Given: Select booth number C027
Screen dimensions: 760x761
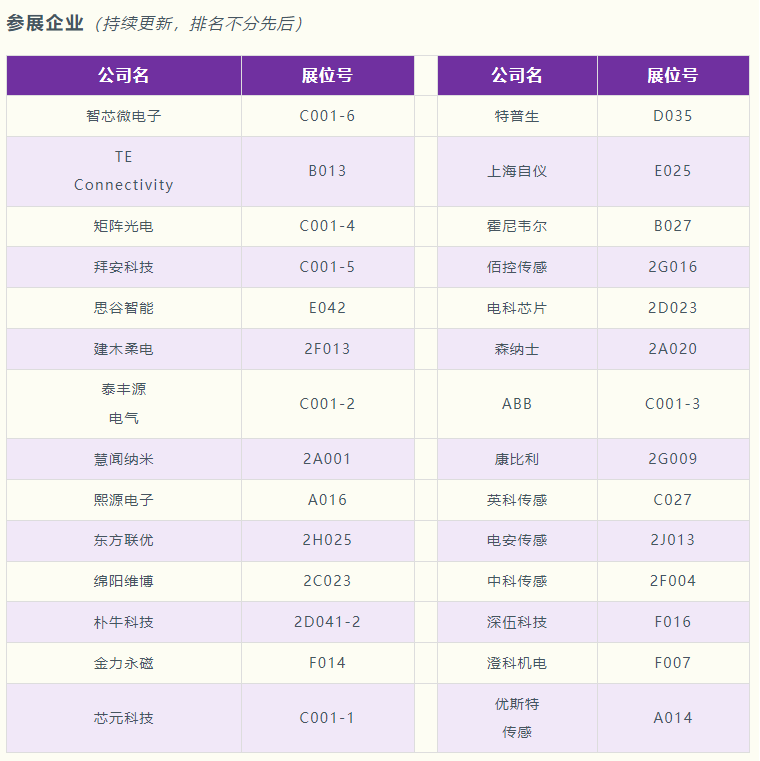Looking at the screenshot, I should click(x=673, y=500).
